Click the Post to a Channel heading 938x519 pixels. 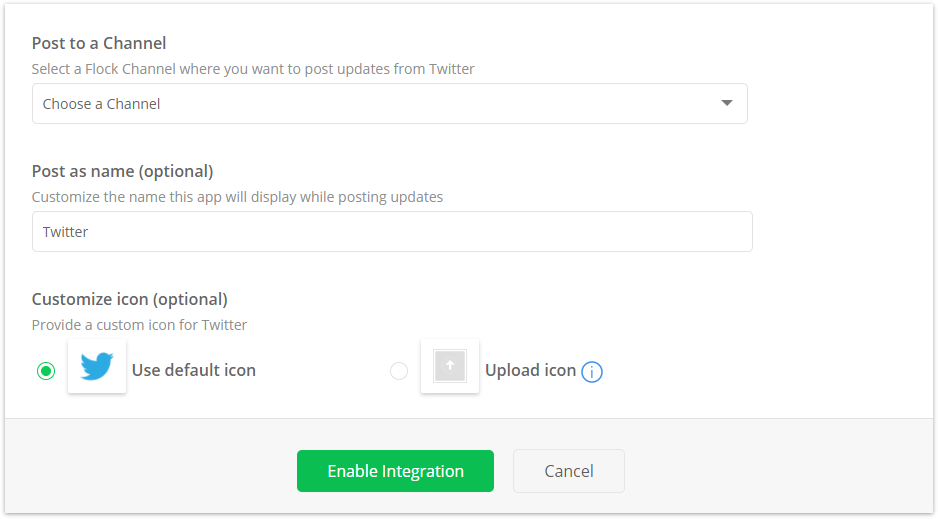pyautogui.click(x=99, y=43)
